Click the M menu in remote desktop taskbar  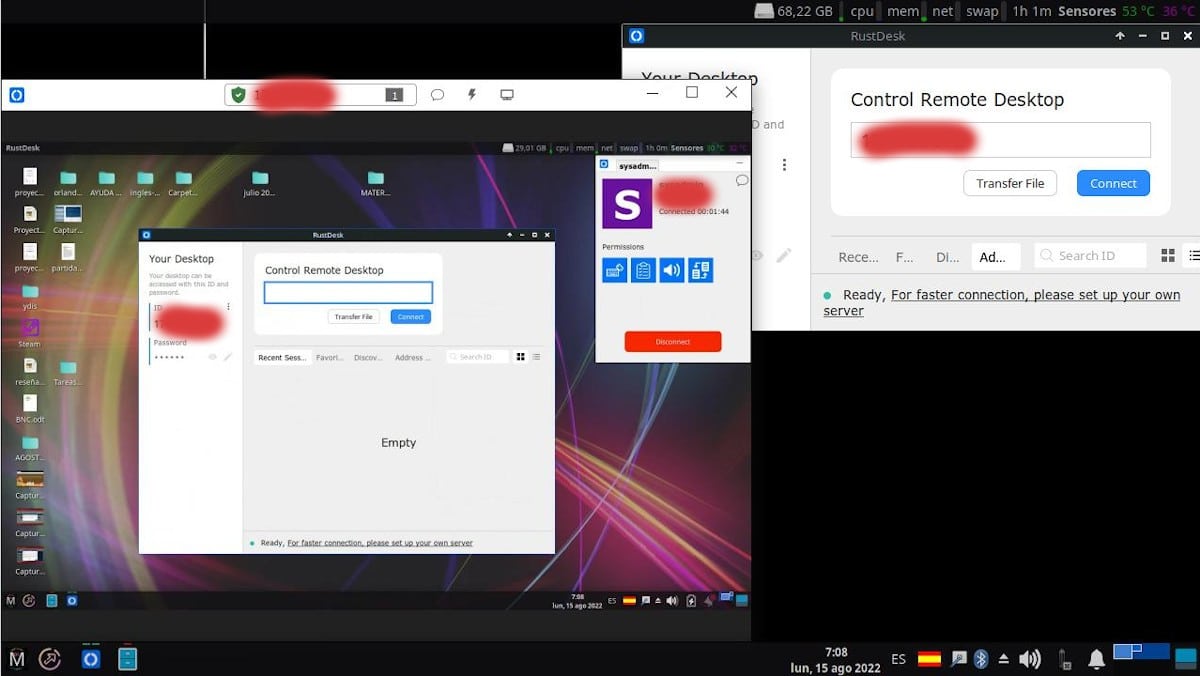pos(11,601)
